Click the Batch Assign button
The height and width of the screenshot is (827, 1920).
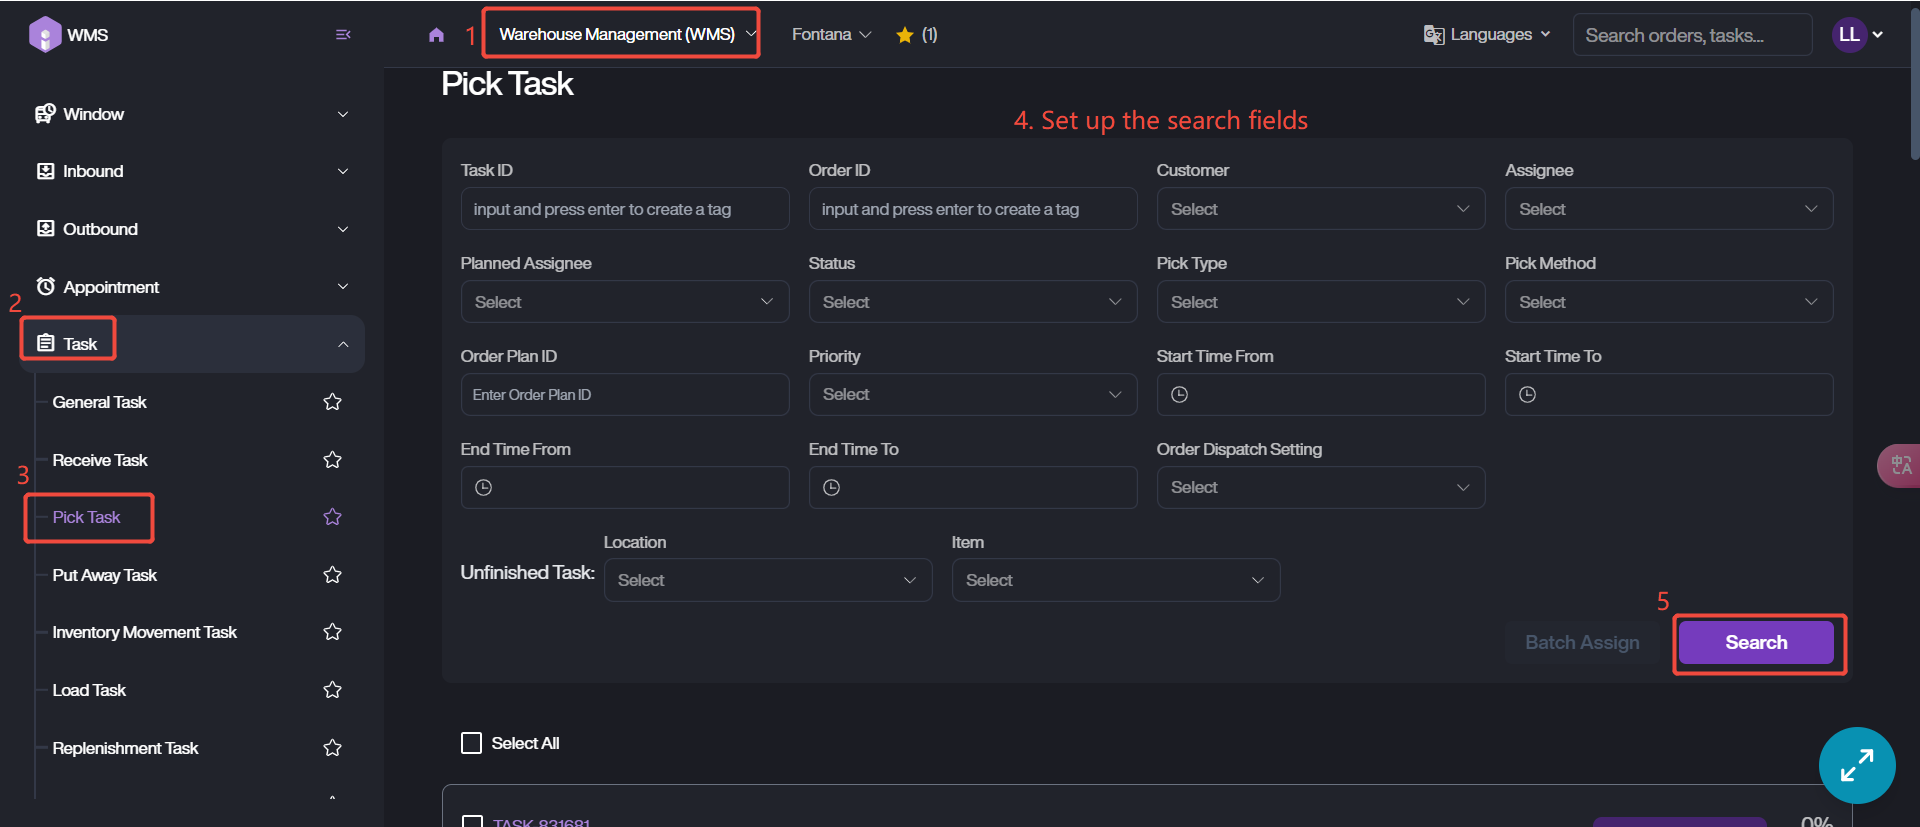pyautogui.click(x=1582, y=642)
